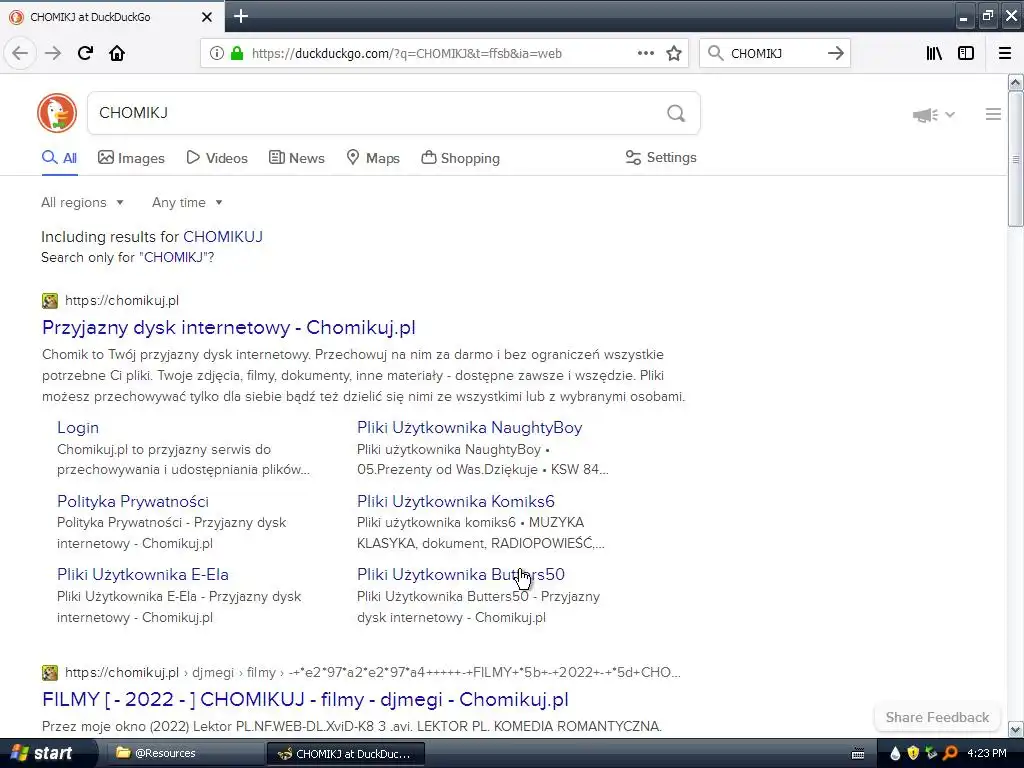Expand the Any time filter dropdown
The height and width of the screenshot is (768, 1024).
[x=187, y=202]
